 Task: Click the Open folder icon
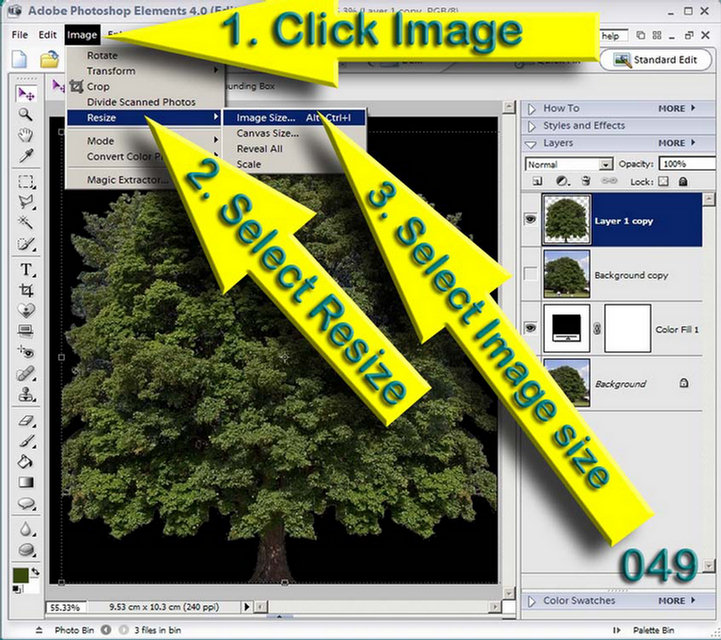49,60
